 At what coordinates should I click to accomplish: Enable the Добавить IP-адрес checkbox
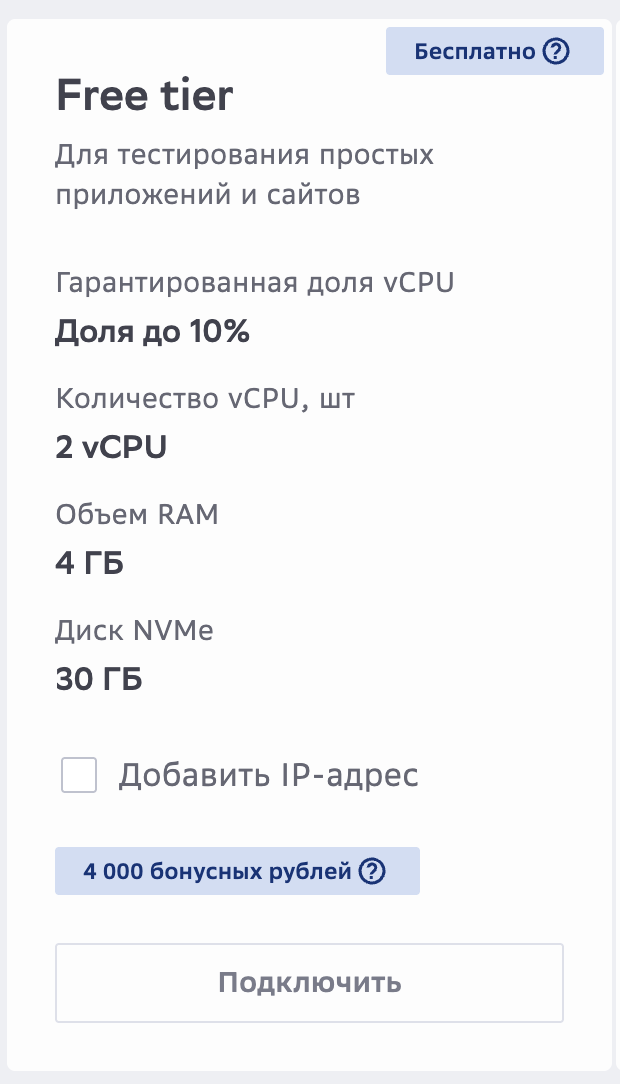[78, 774]
